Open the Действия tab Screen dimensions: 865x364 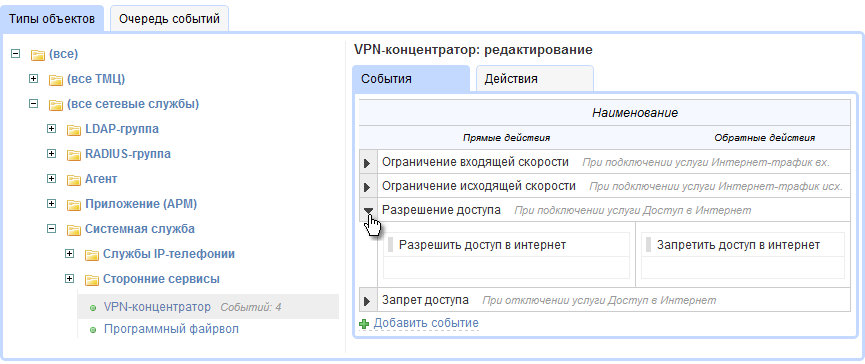(x=534, y=78)
